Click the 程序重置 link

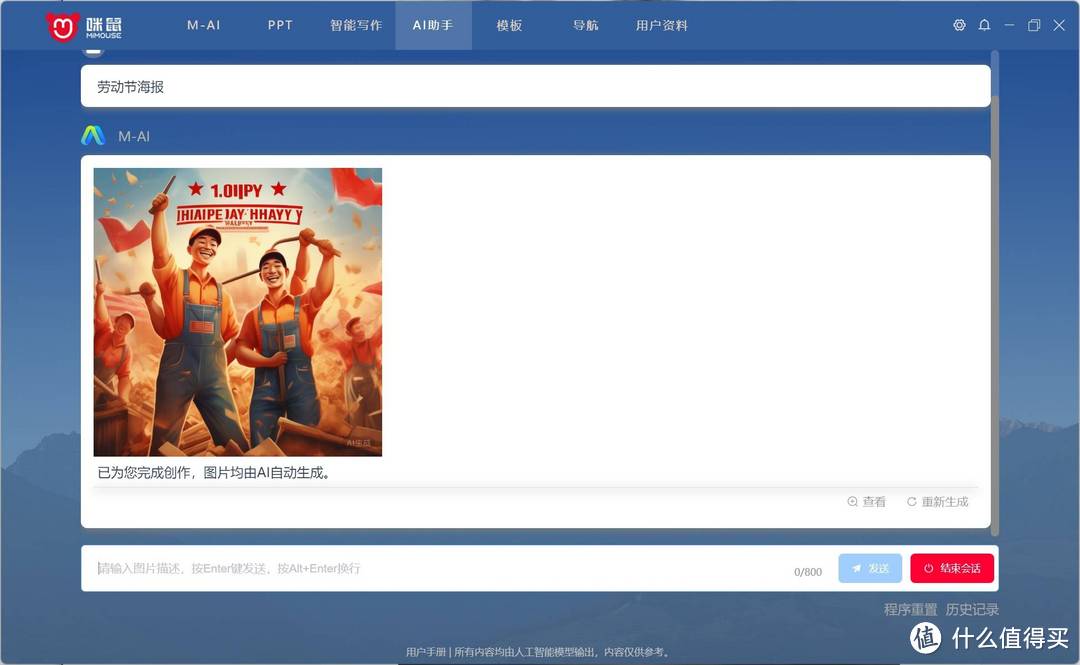point(911,609)
